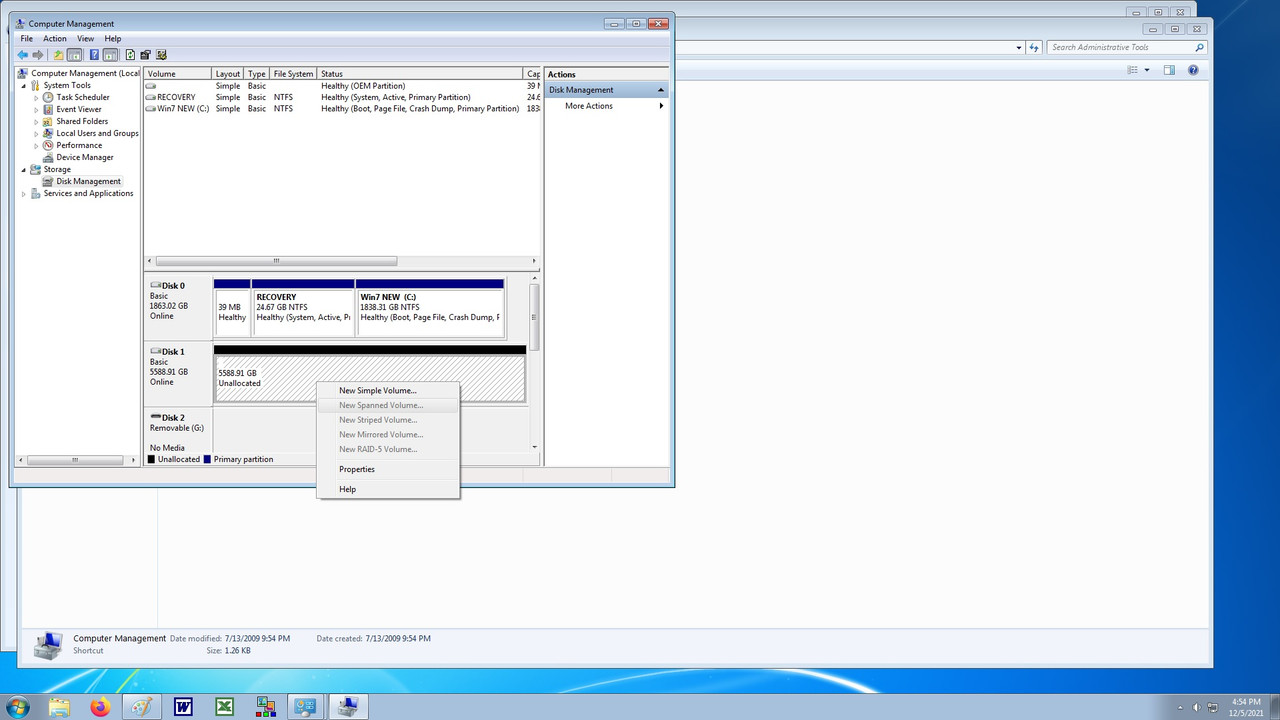Sort by the Status column header
Screen dimensions: 1280x720
[x=421, y=74]
